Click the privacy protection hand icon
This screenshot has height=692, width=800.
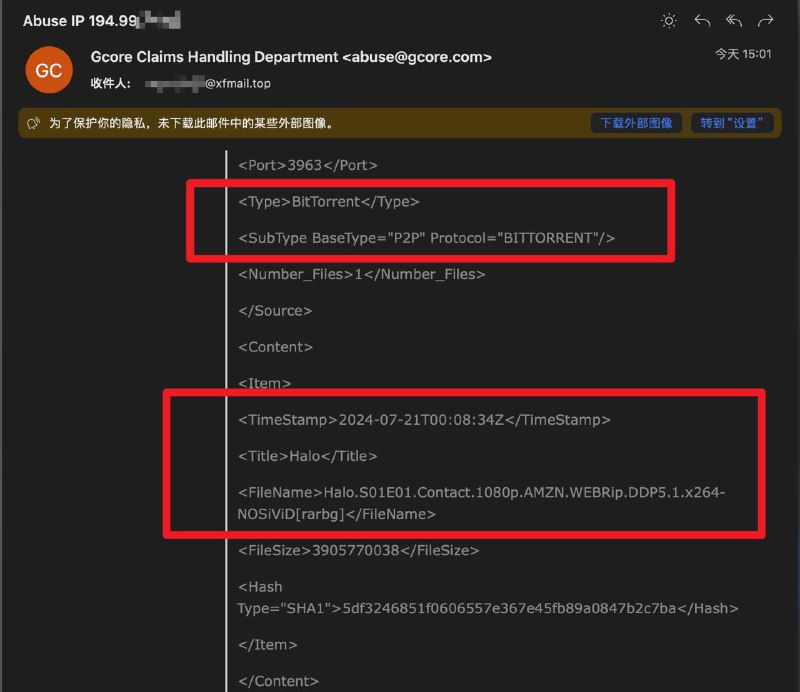(x=33, y=123)
